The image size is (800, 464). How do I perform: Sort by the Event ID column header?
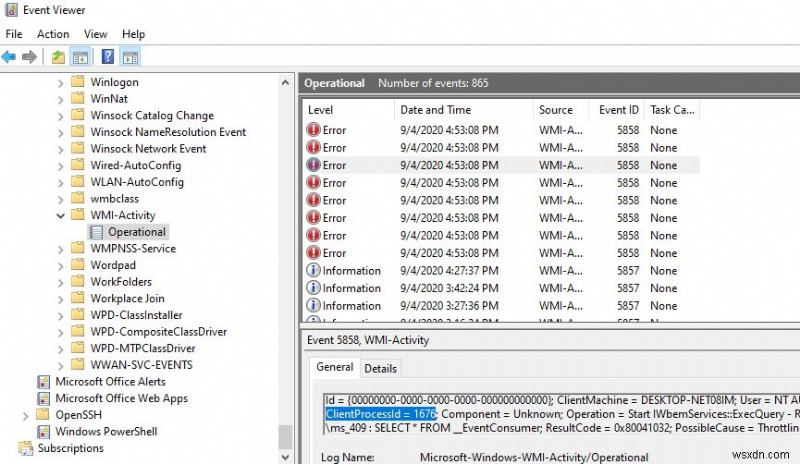tap(617, 110)
